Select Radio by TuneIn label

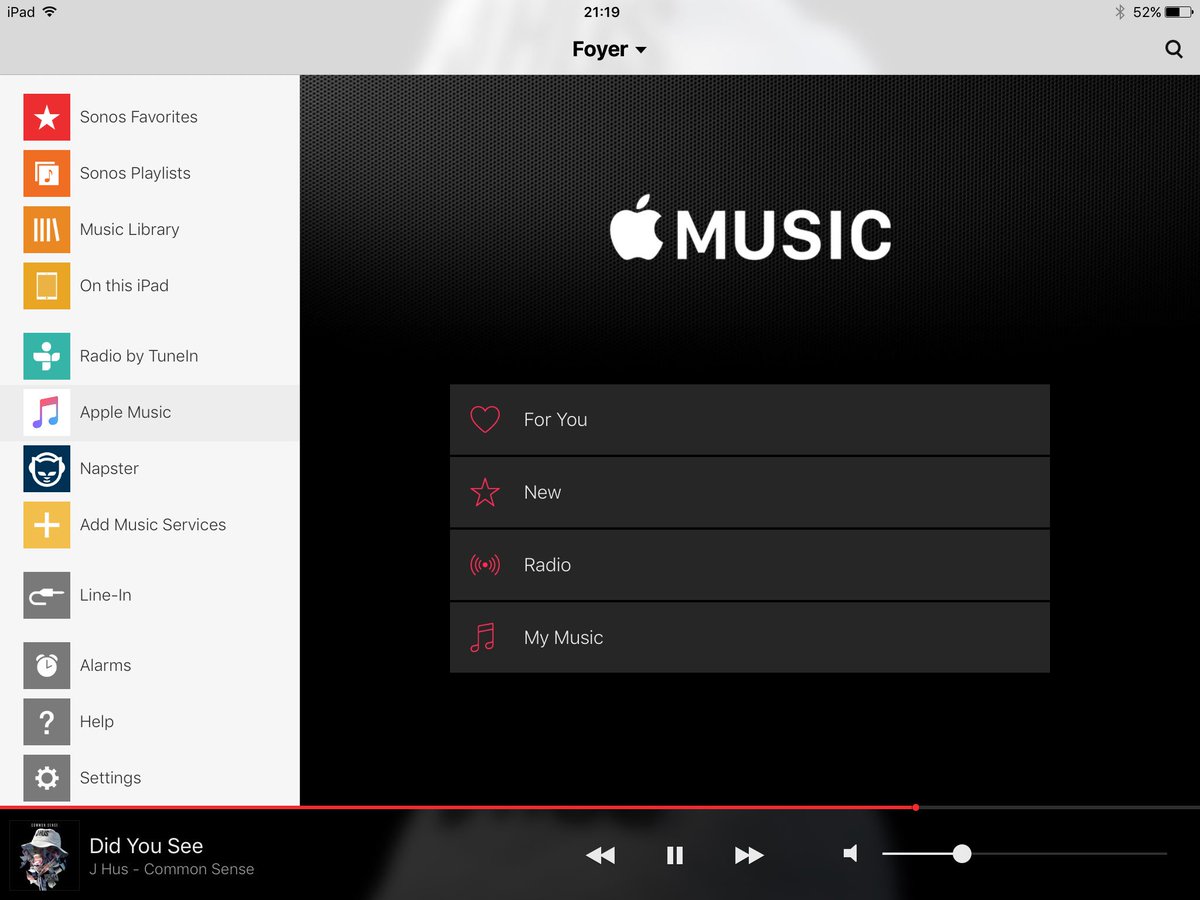coord(139,356)
